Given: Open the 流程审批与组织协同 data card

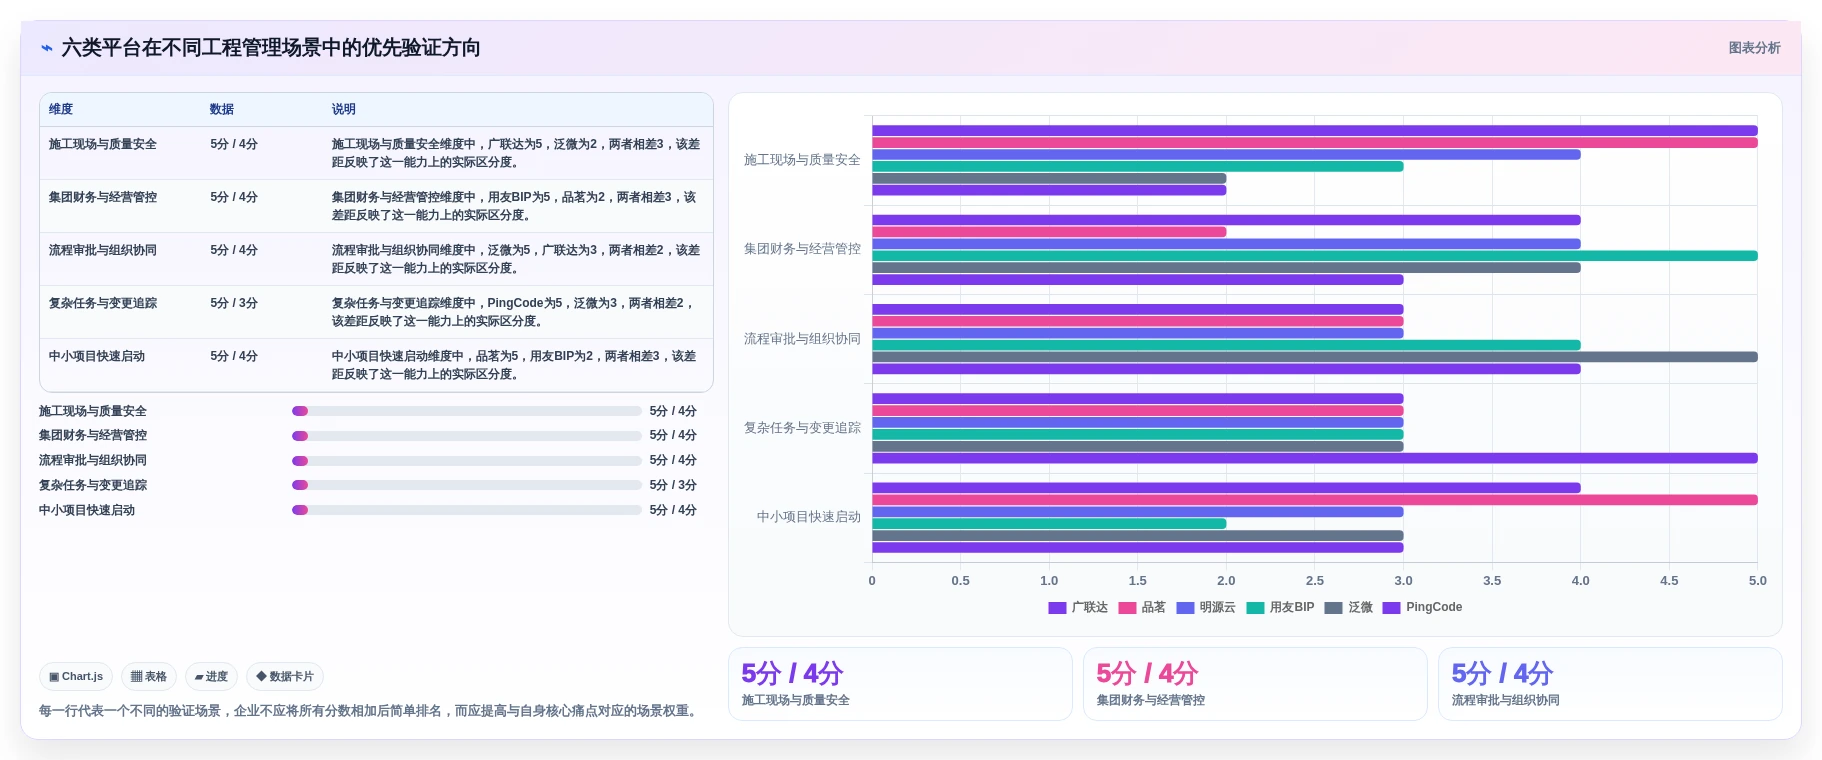Looking at the screenshot, I should pyautogui.click(x=1610, y=684).
